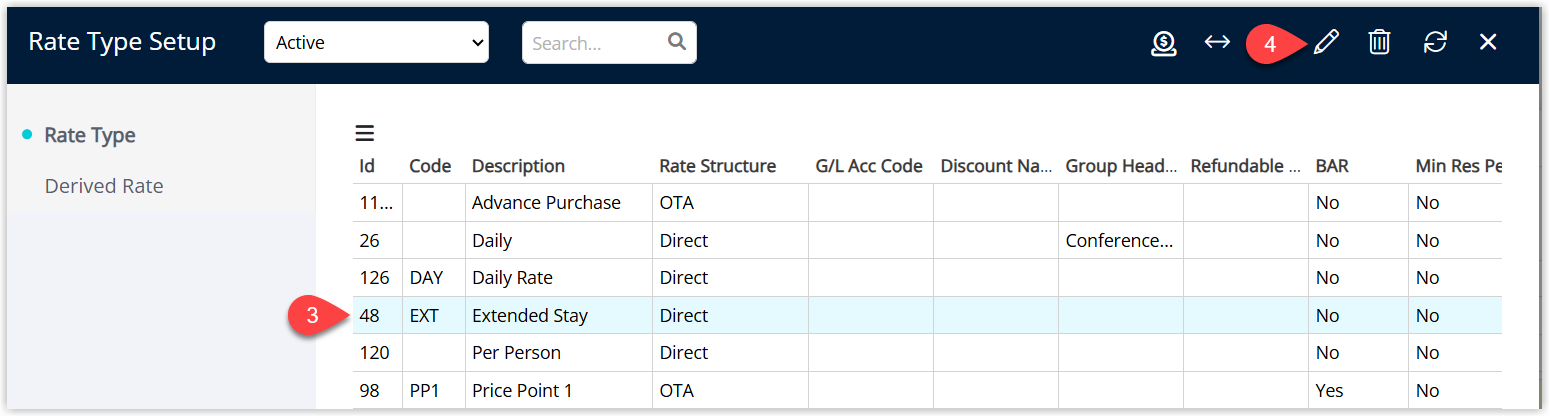The height and width of the screenshot is (417, 1550).
Task: Click the horizontal double-arrow expand icon
Action: (x=1217, y=42)
